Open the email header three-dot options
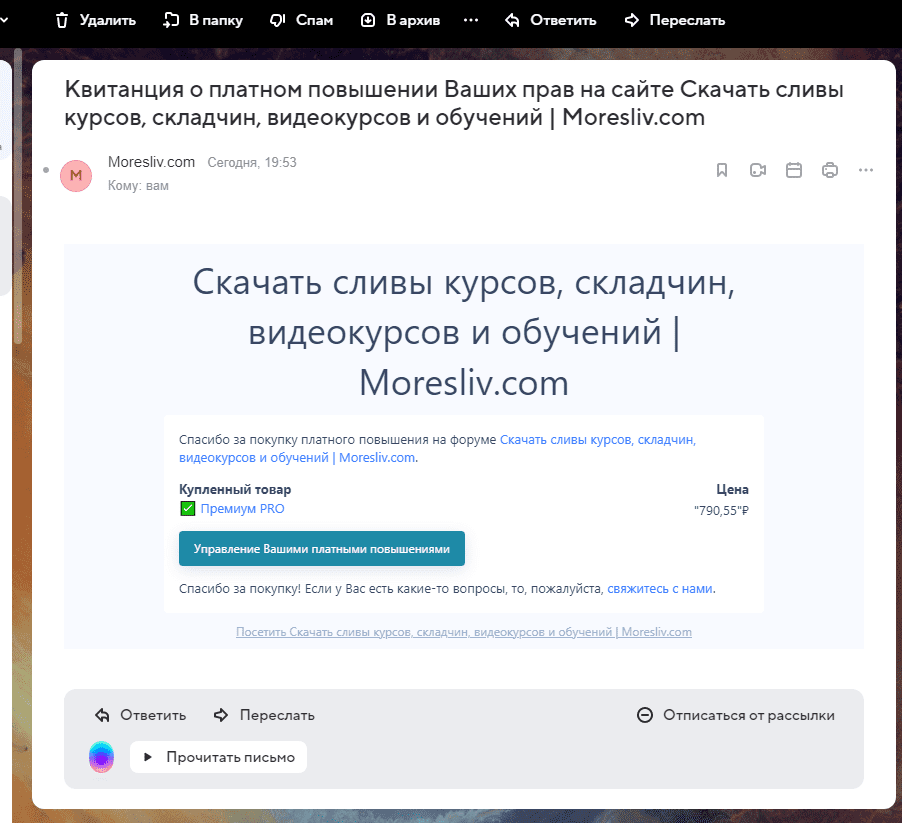 pyautogui.click(x=866, y=170)
